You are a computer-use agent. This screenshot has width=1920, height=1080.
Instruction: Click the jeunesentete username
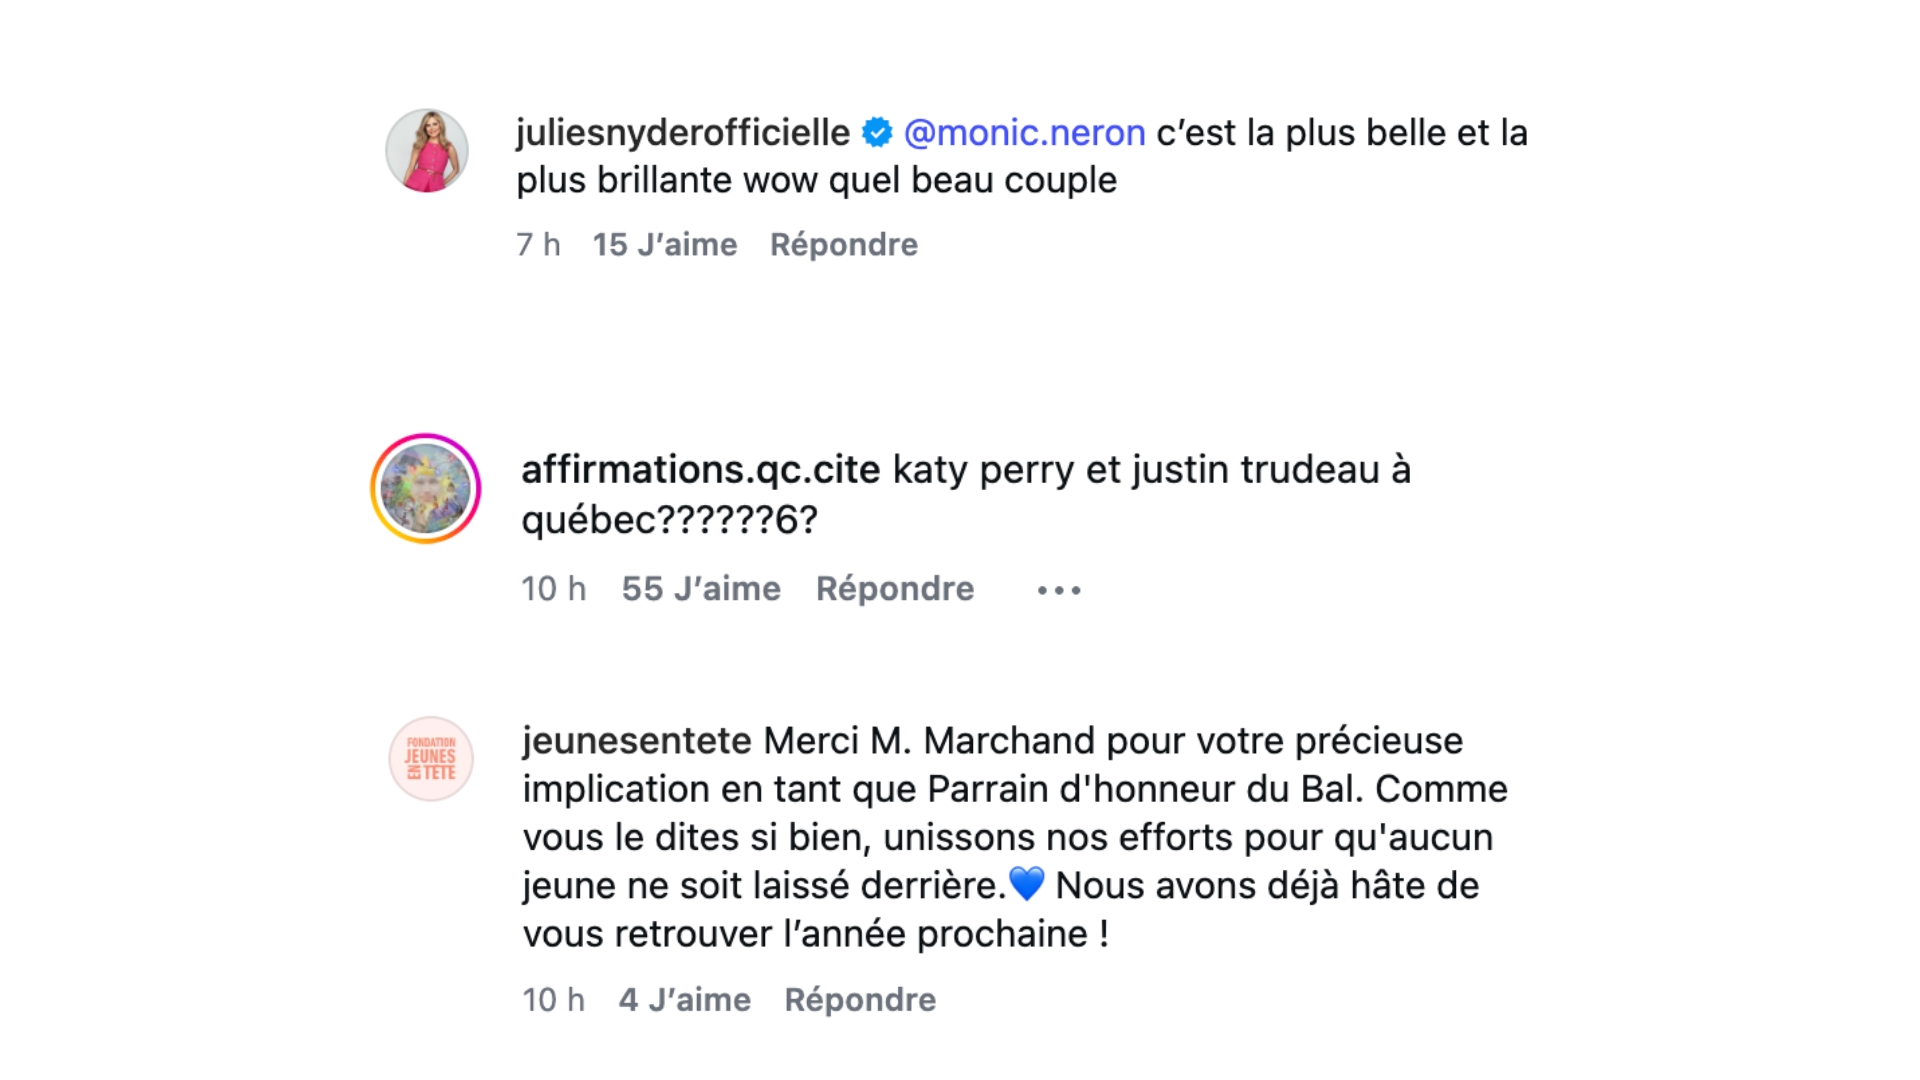click(x=636, y=741)
